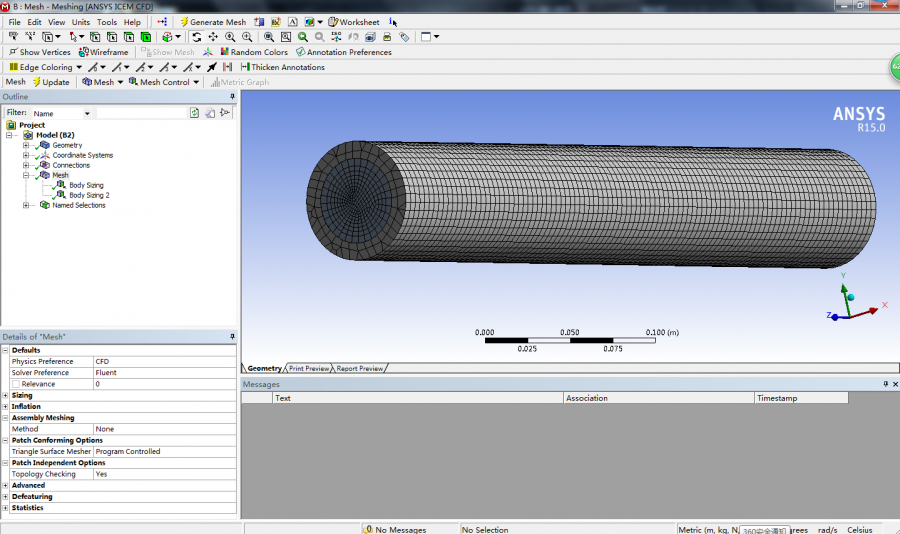The width and height of the screenshot is (900, 534).
Task: Select the Rotate view tool
Action: 197,37
